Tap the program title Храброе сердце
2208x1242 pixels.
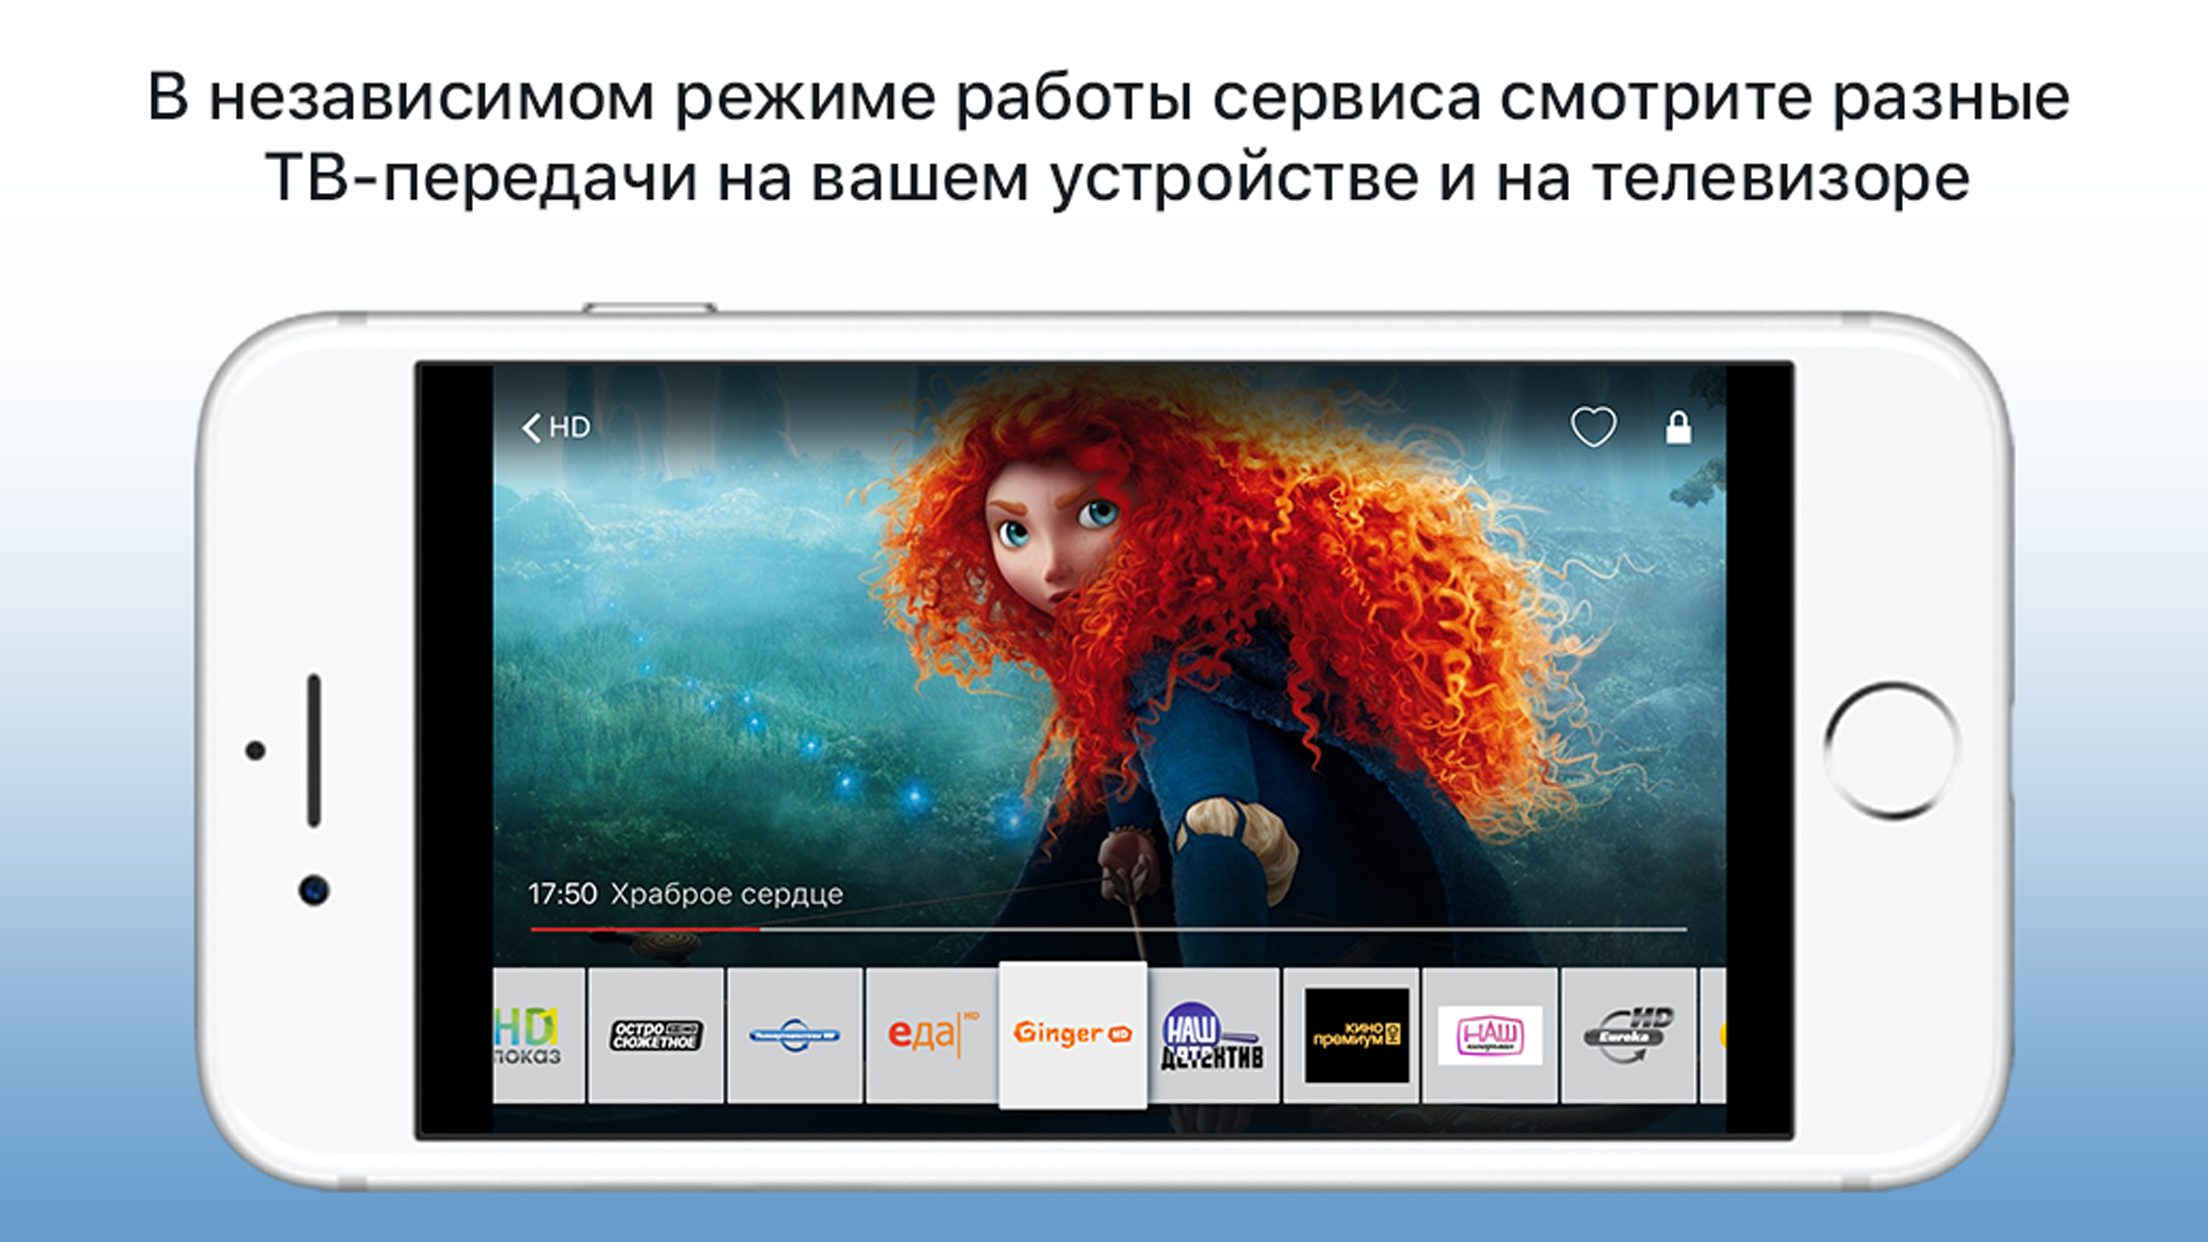[726, 894]
